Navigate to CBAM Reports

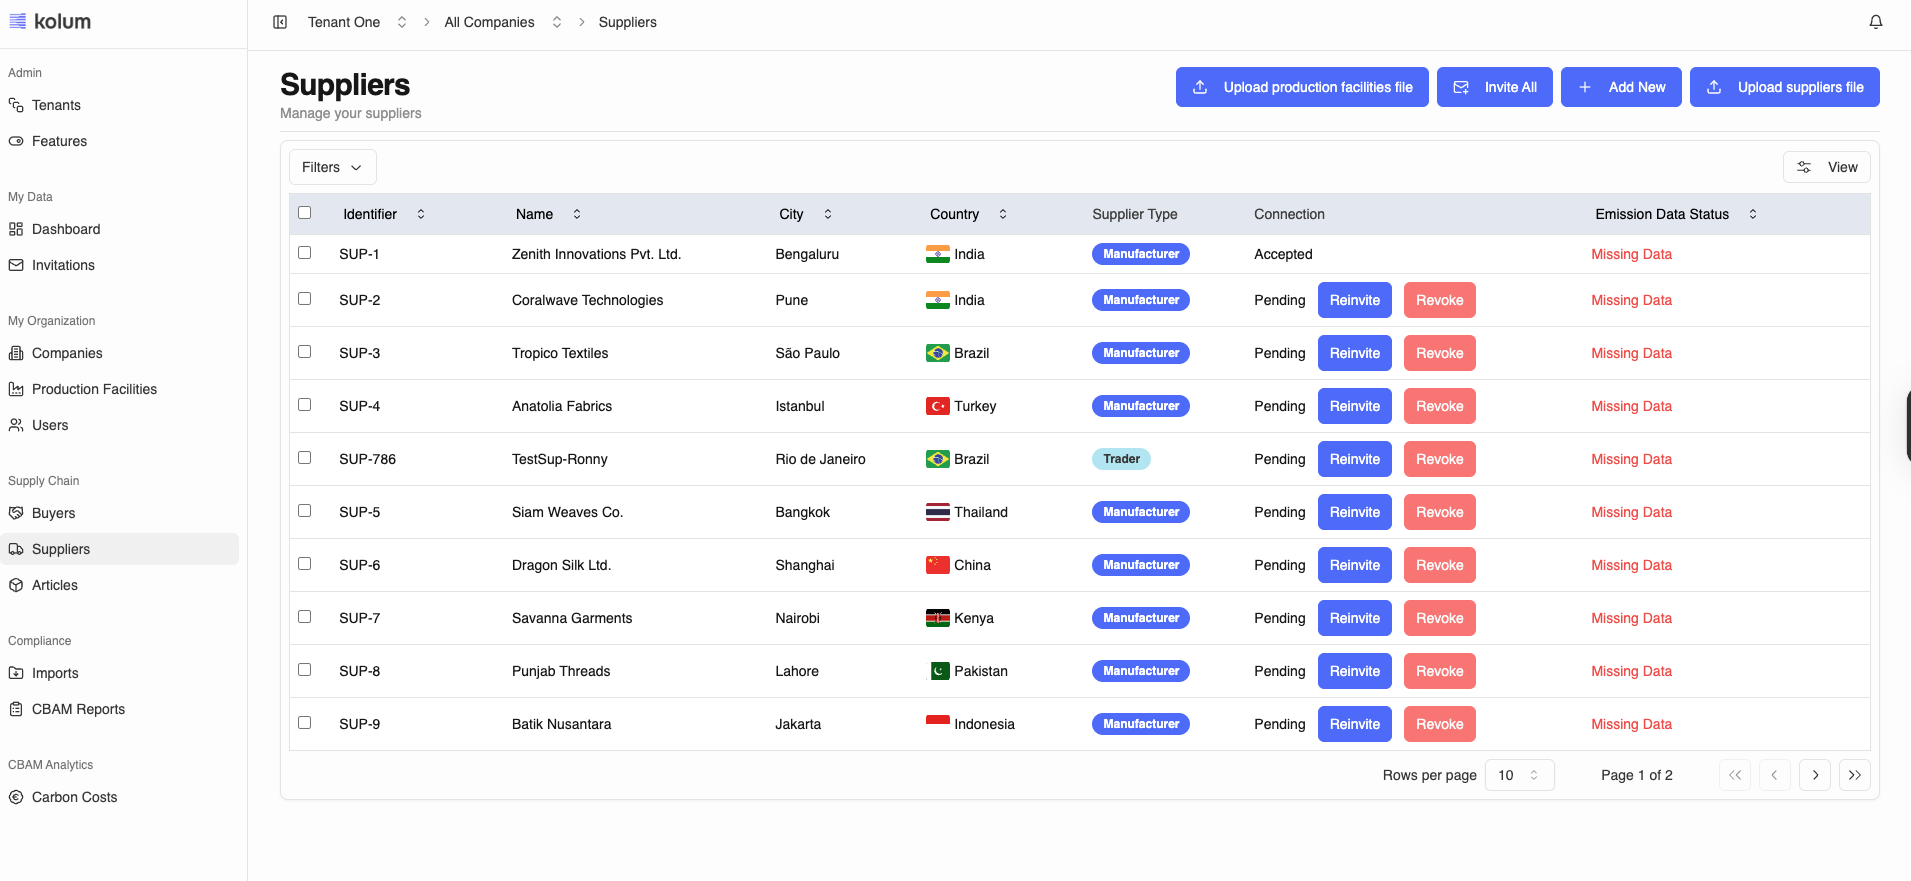point(78,709)
